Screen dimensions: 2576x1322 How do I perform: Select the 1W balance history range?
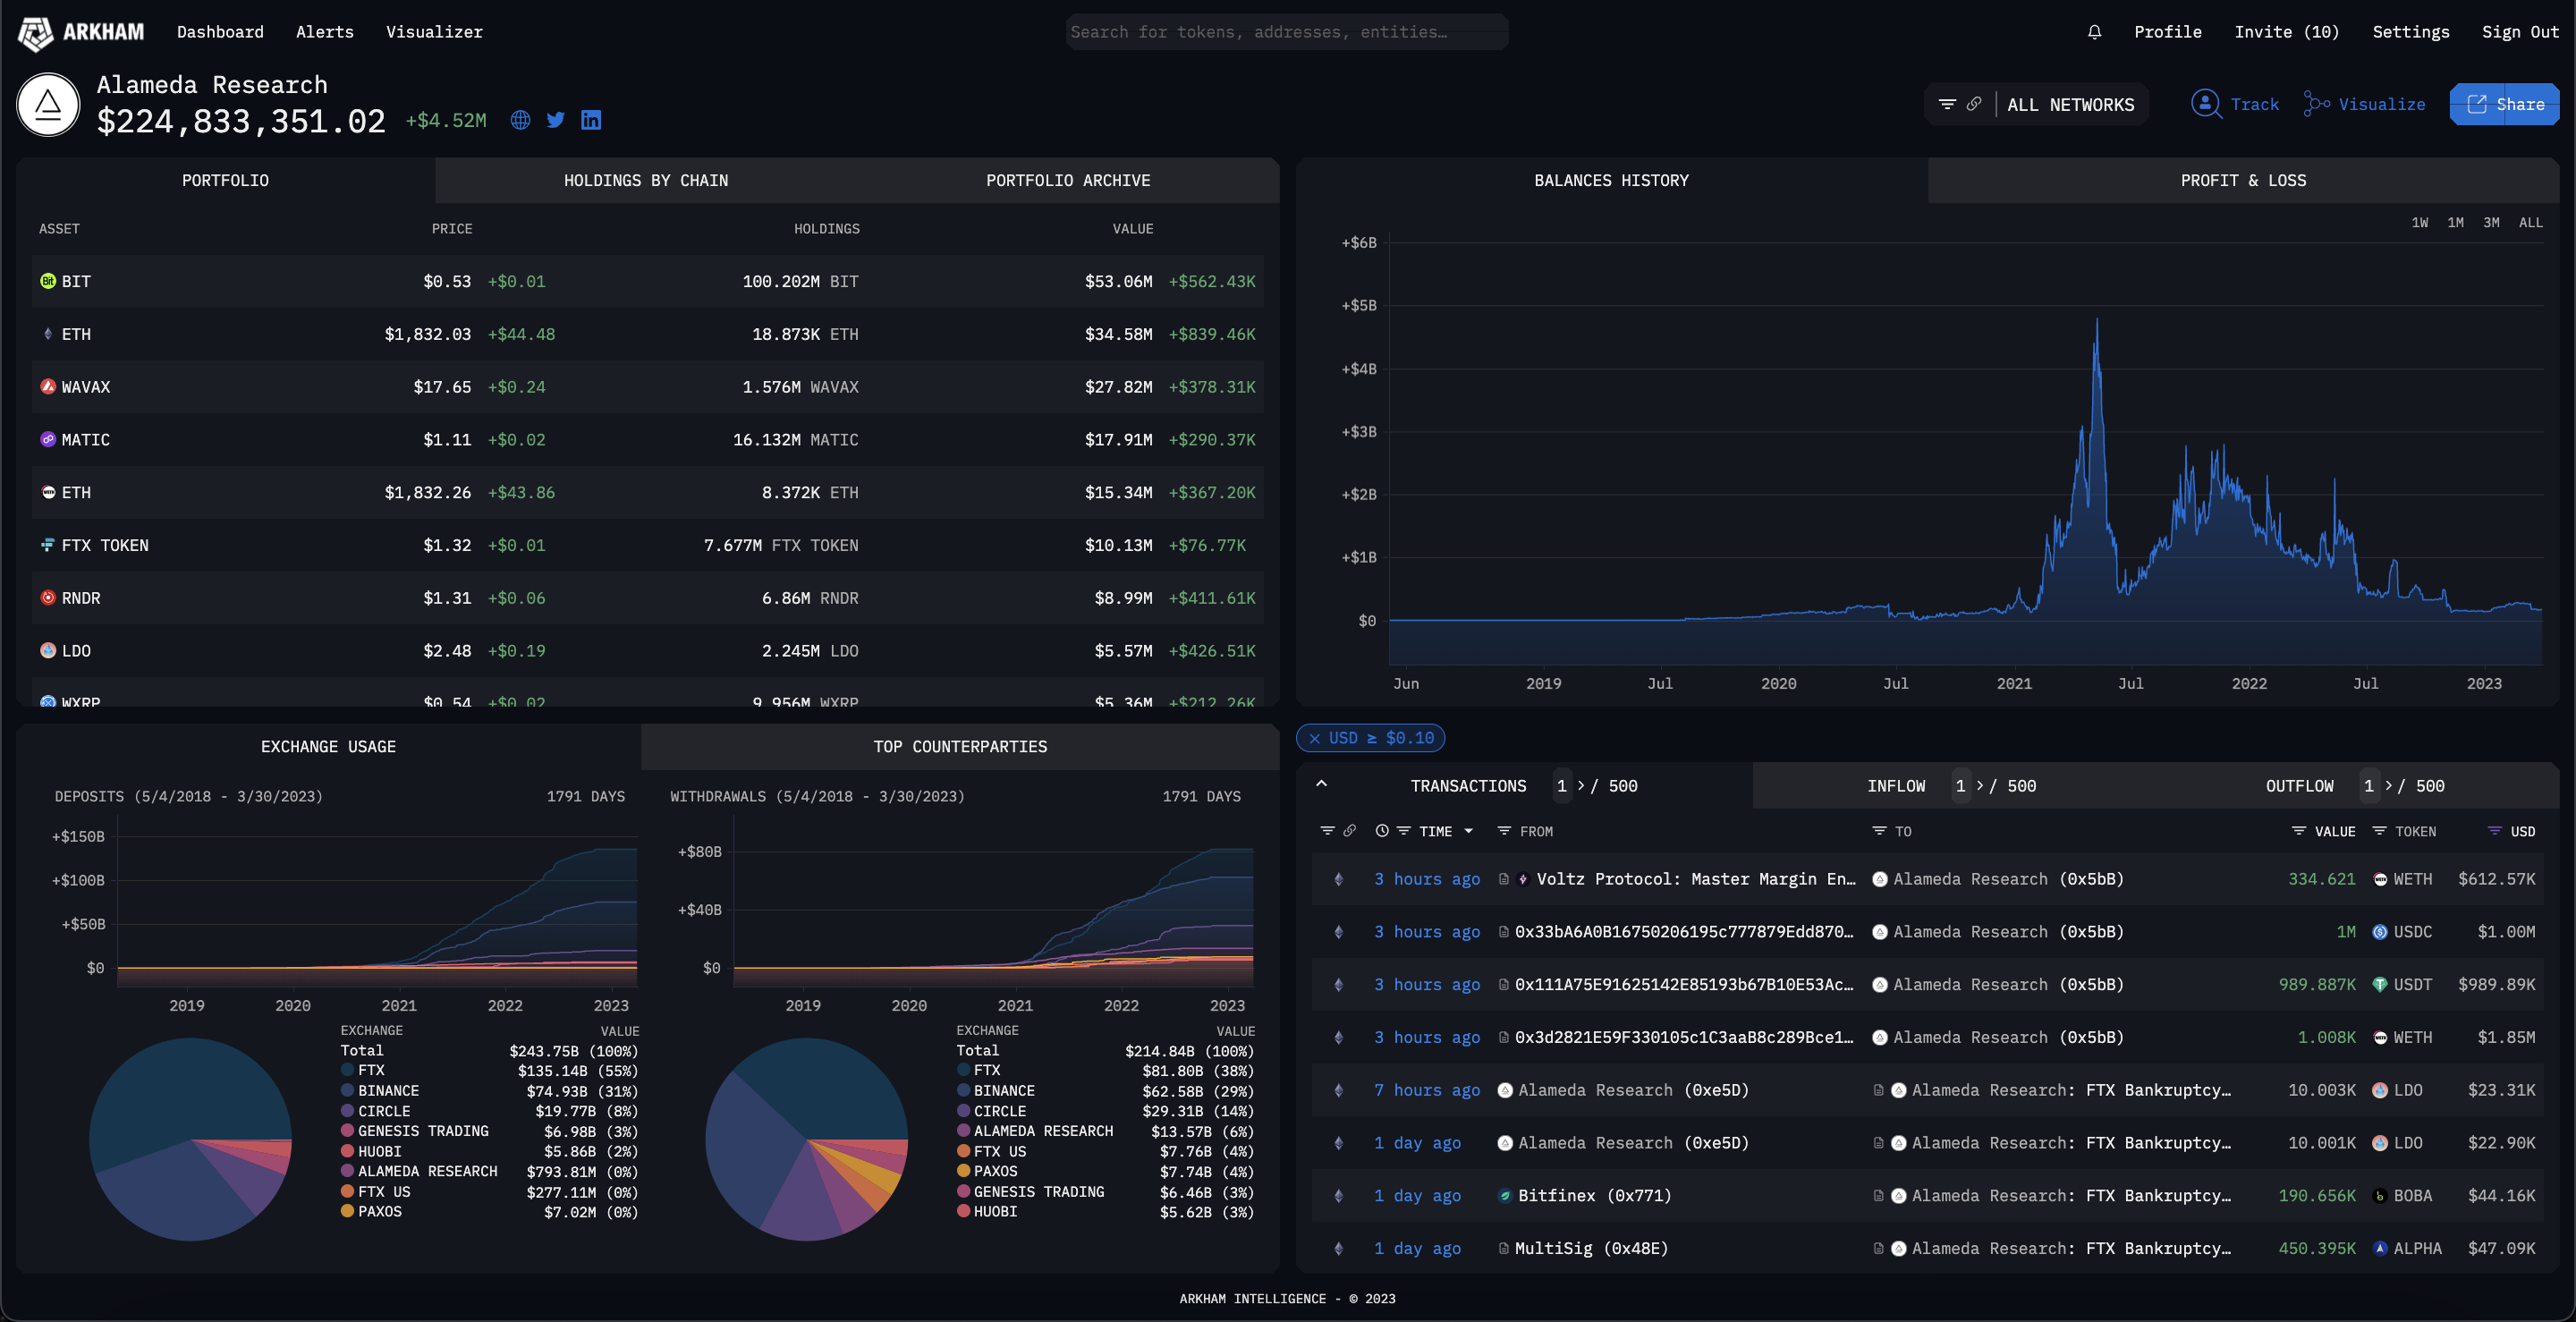[x=2419, y=222]
